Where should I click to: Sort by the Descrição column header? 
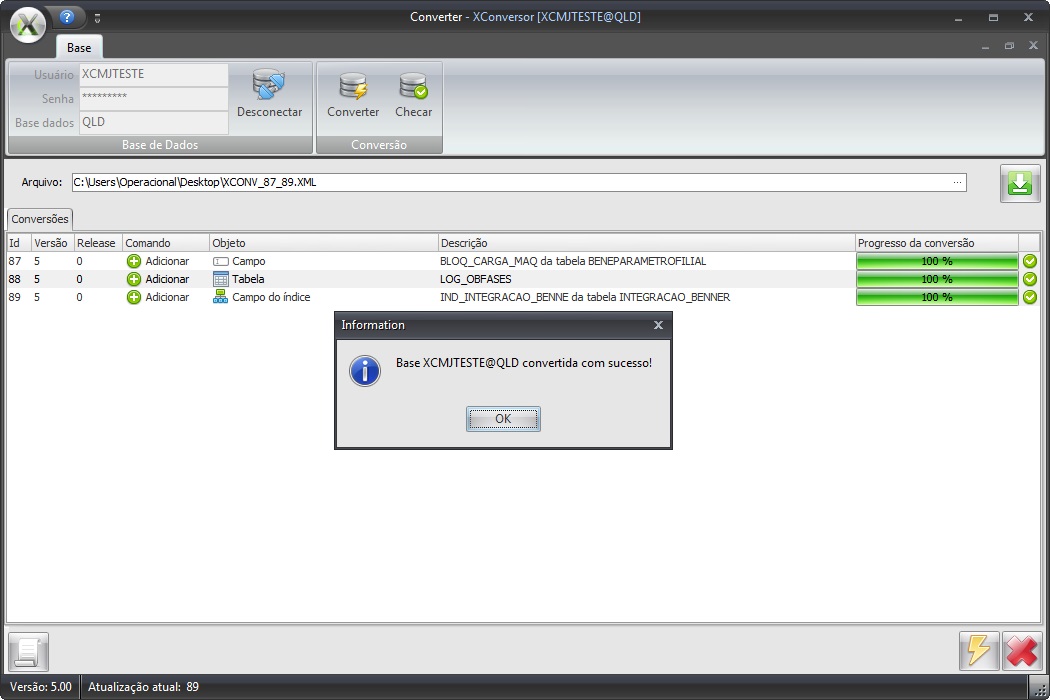[646, 243]
